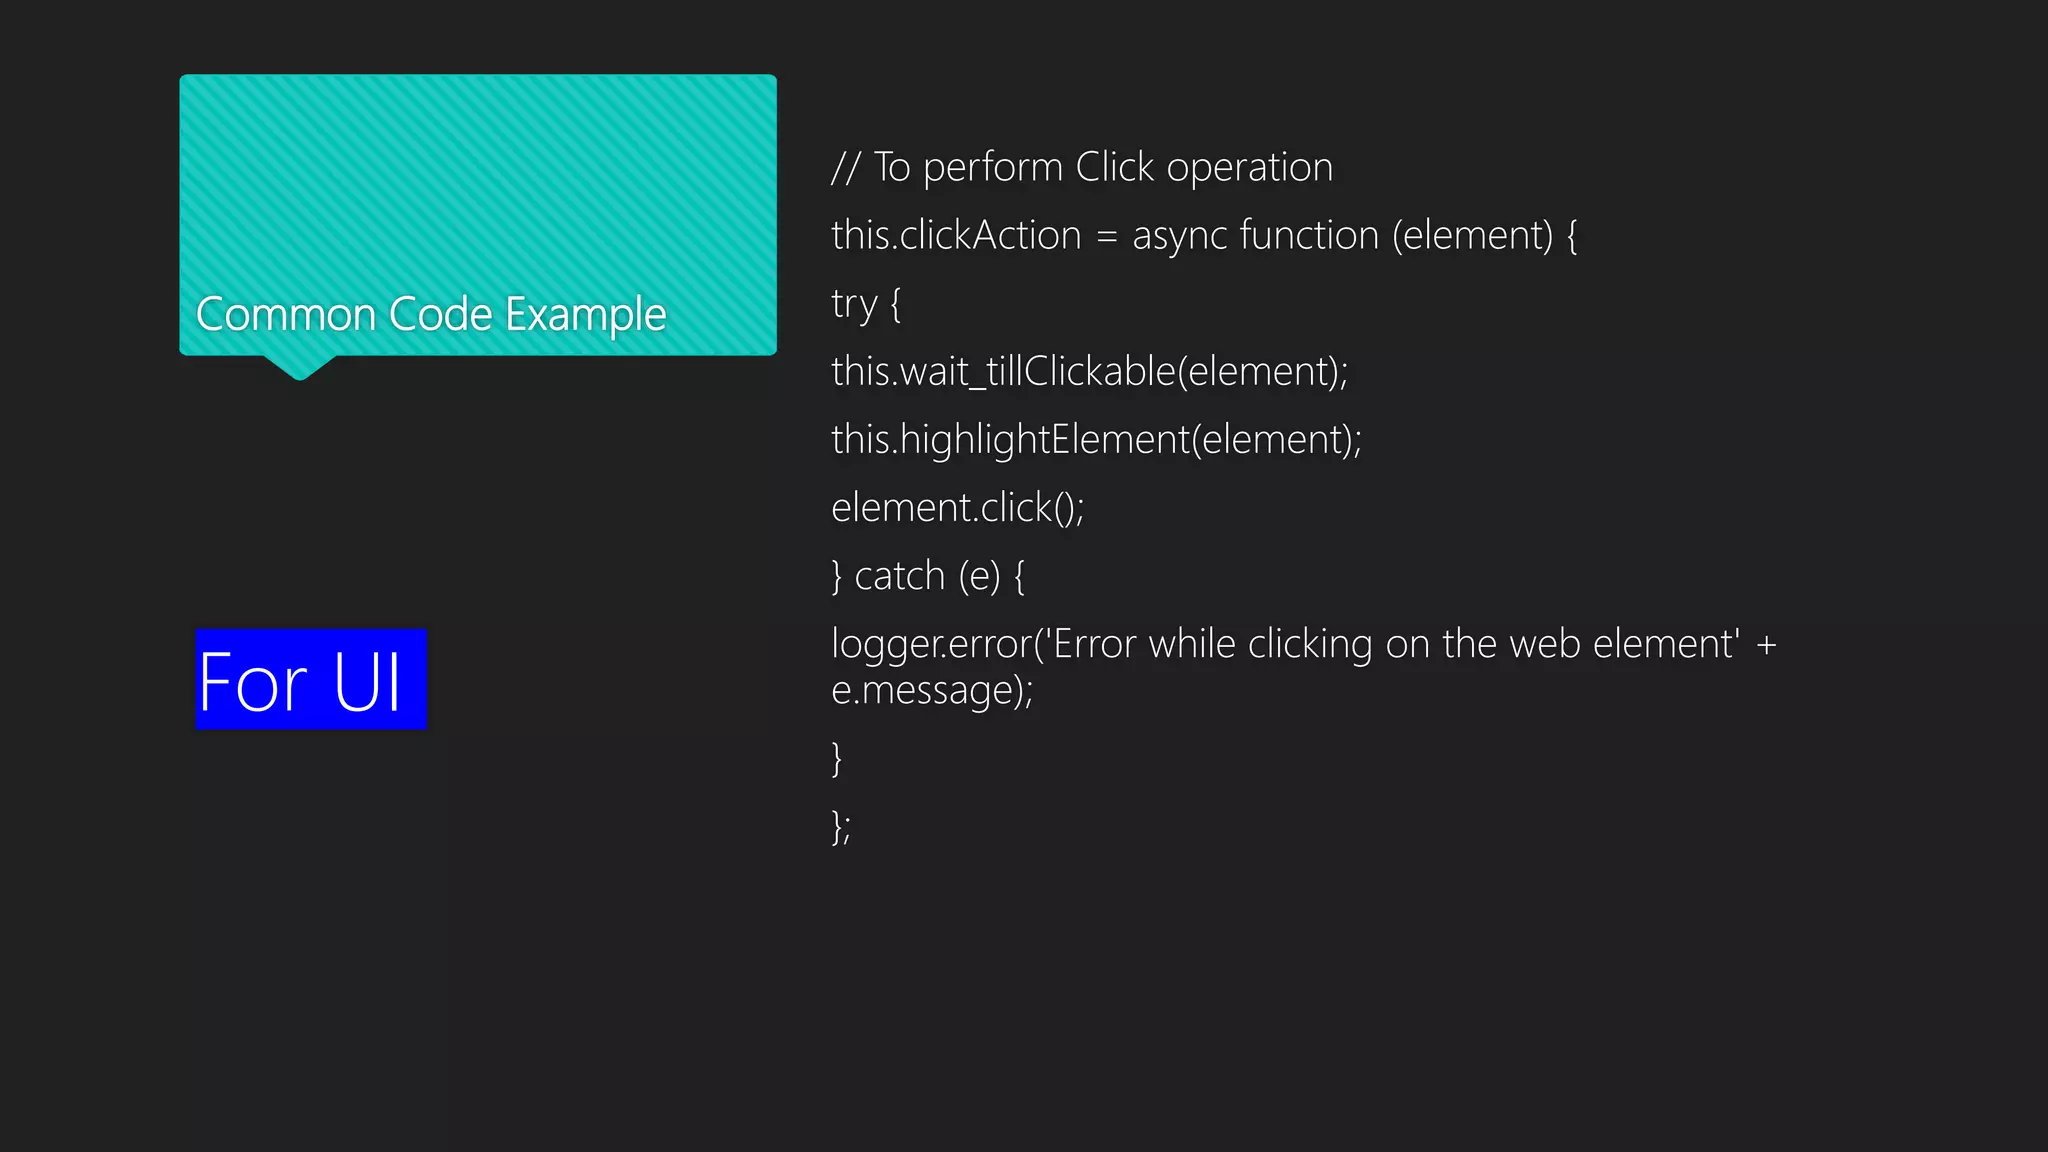The width and height of the screenshot is (2048, 1152).
Task: Select "(element) {" at the end of the clickAction line
Action: tap(1484, 236)
